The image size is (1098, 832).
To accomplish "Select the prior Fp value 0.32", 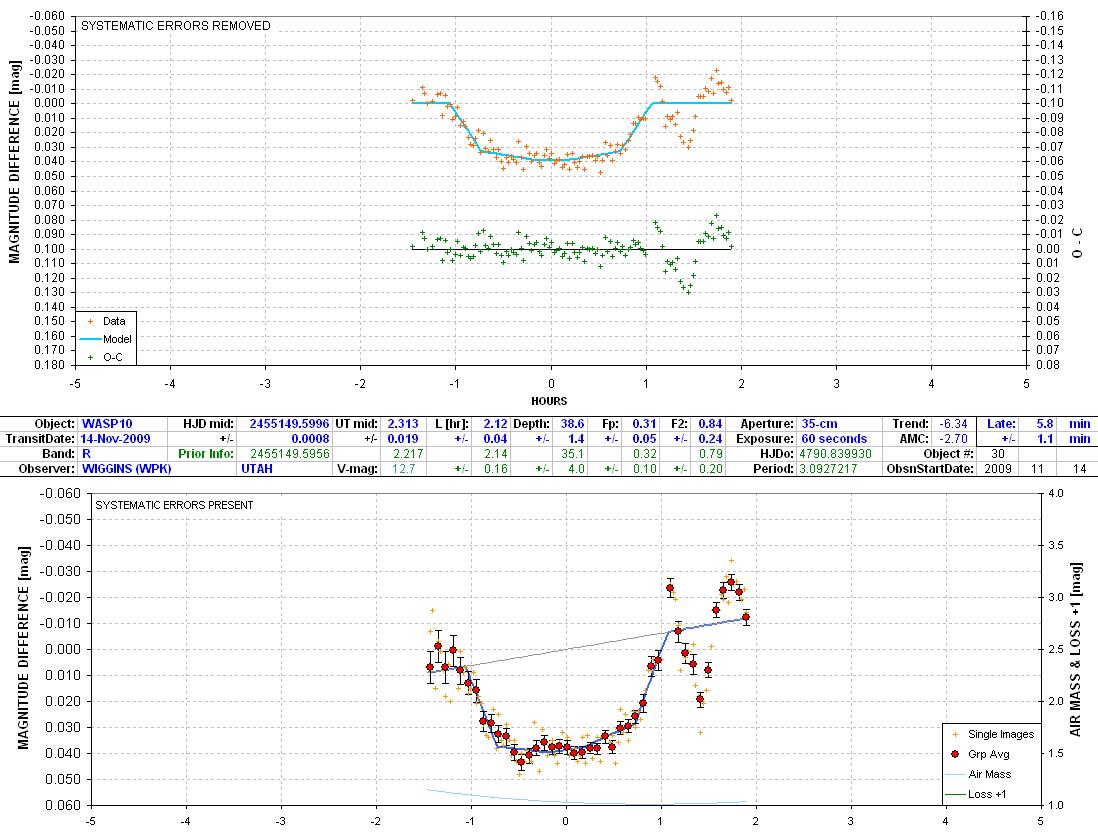I will coord(644,453).
